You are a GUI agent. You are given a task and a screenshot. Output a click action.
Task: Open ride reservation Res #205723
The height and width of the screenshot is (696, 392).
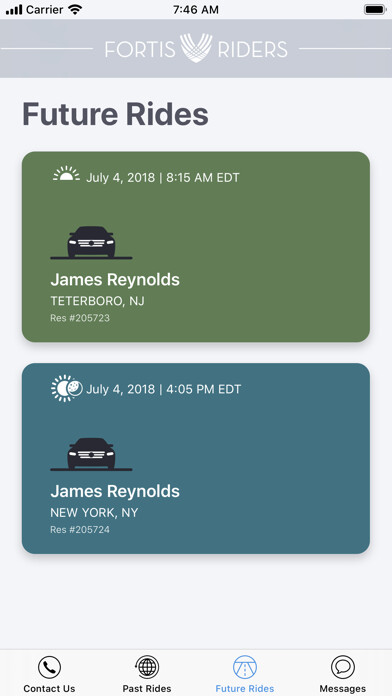pos(80,318)
